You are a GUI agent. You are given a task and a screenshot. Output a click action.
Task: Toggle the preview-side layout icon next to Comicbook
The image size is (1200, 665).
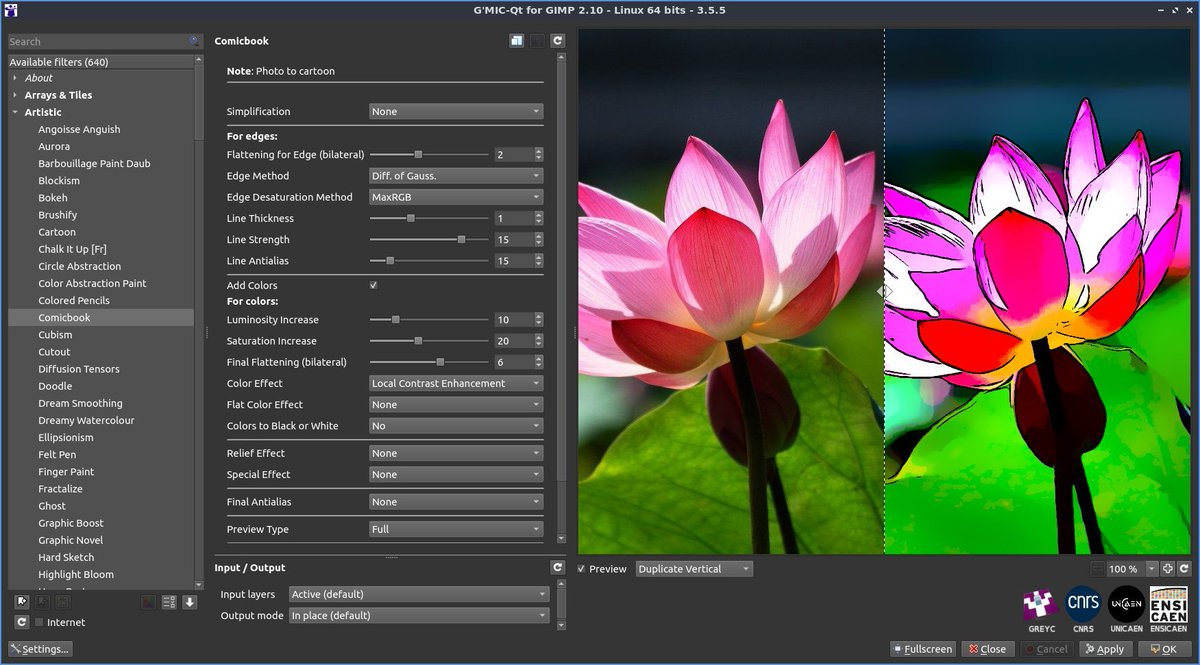[x=517, y=41]
